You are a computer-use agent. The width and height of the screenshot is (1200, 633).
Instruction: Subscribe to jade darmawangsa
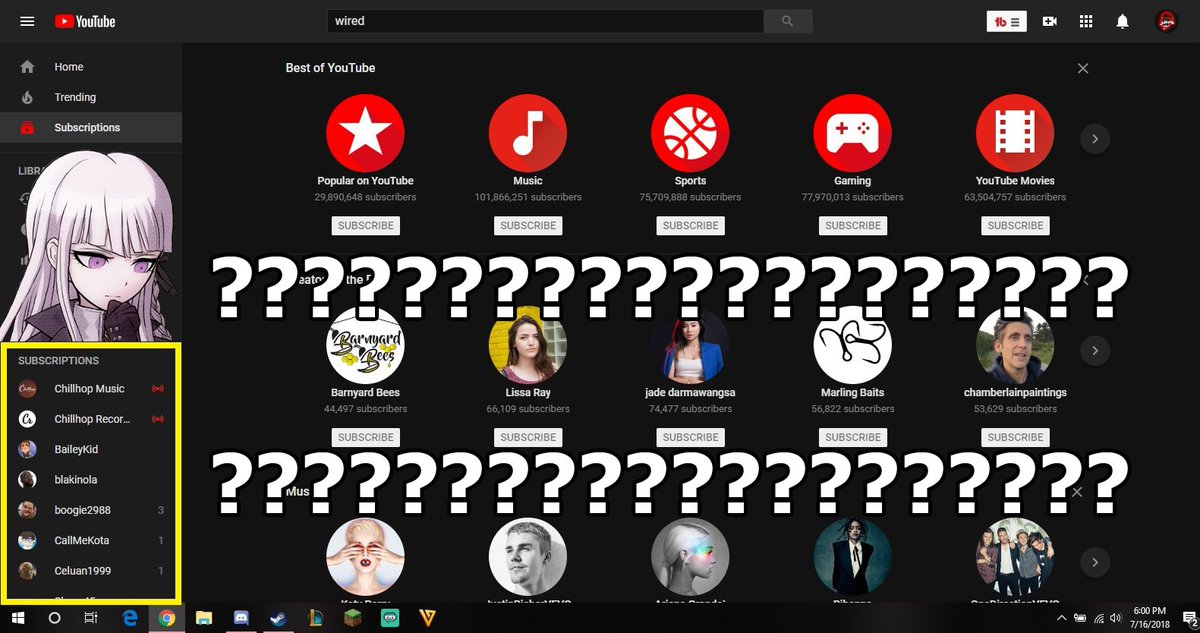pos(690,437)
